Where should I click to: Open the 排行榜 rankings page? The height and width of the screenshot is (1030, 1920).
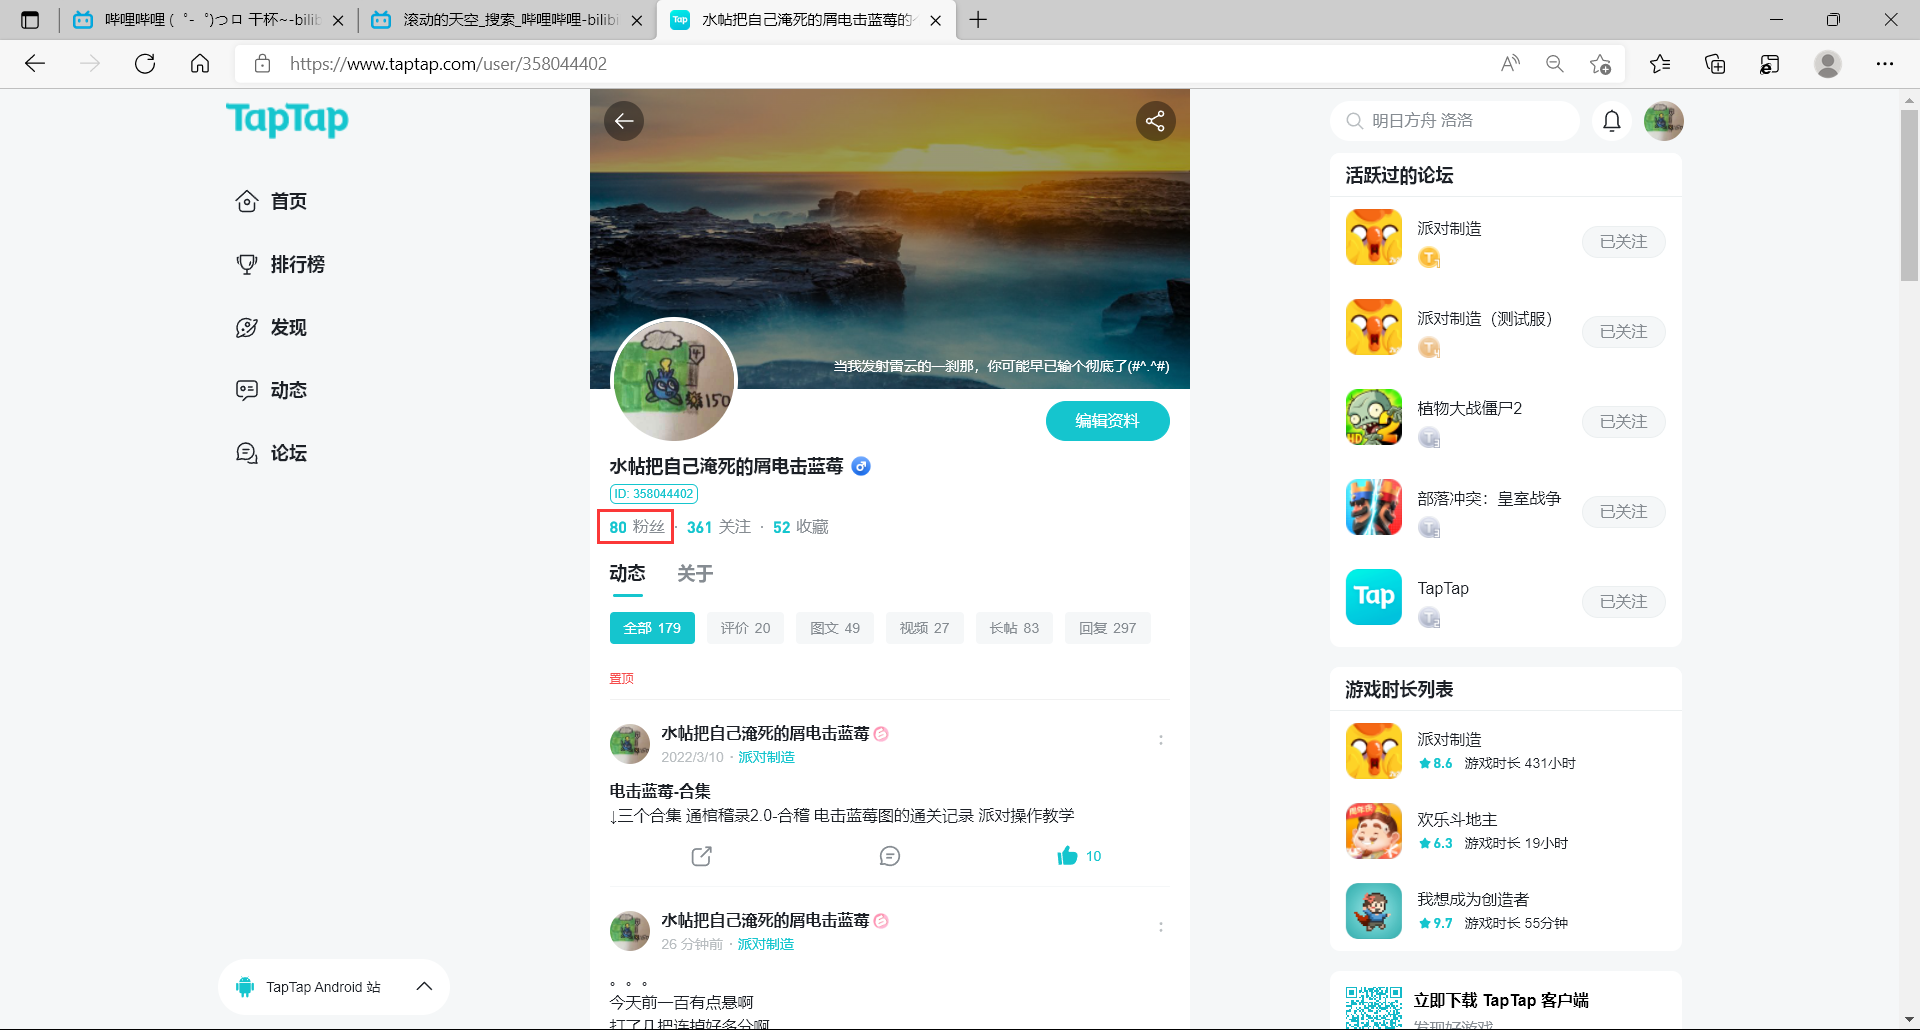[x=280, y=264]
